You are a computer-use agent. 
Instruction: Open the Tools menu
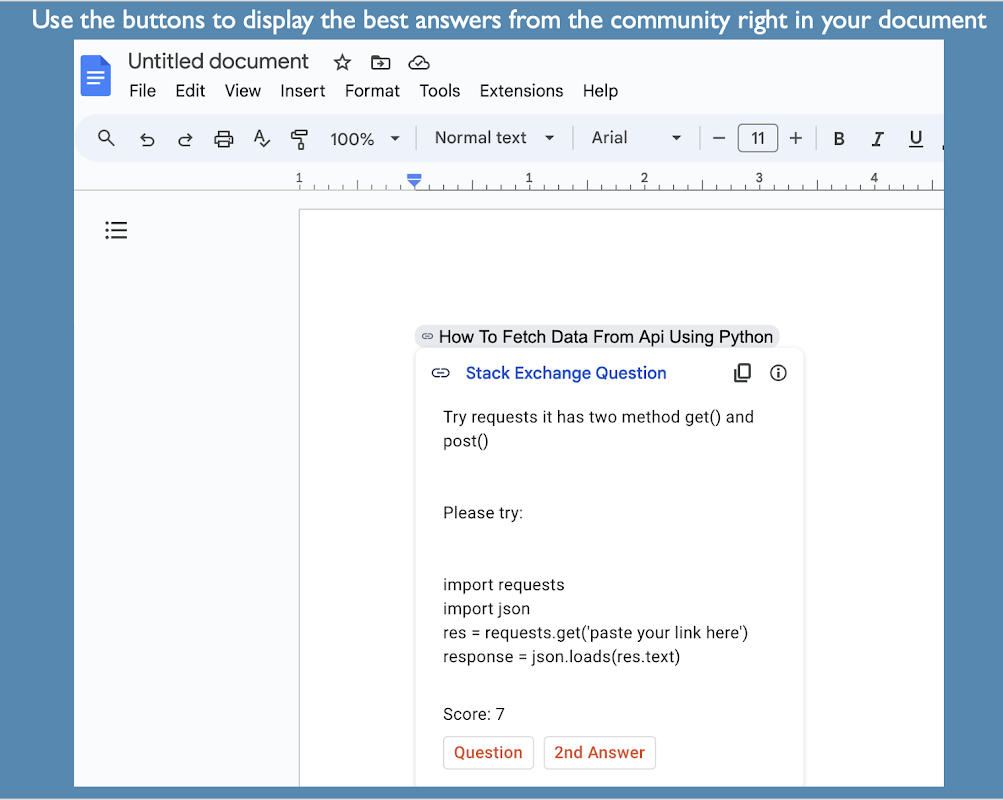[439, 91]
